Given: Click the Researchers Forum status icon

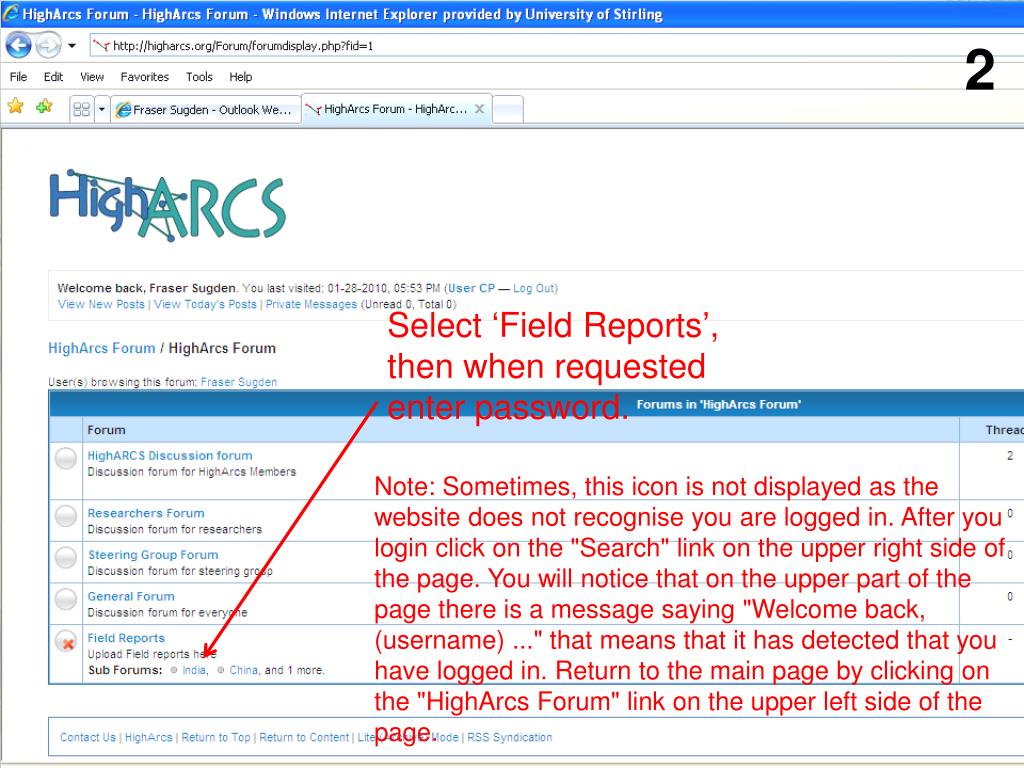Looking at the screenshot, I should [x=65, y=516].
